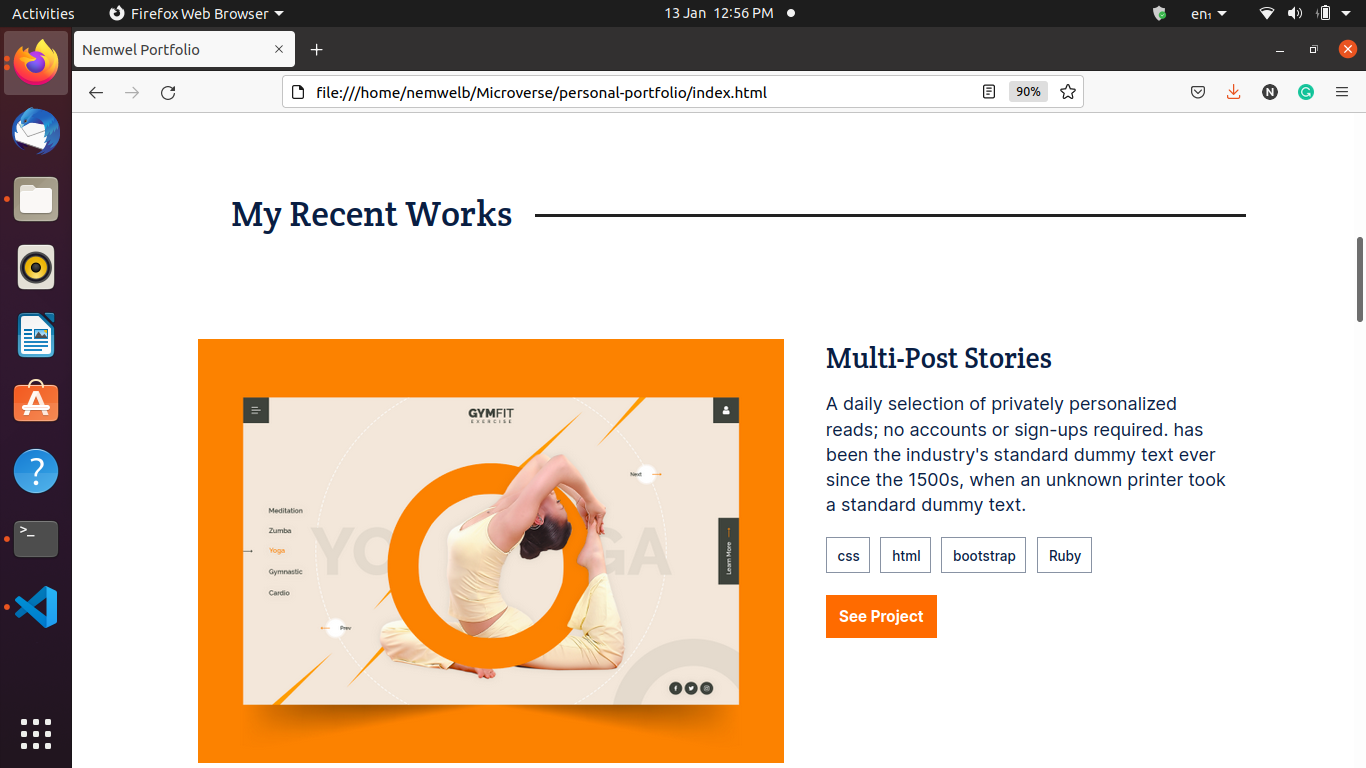This screenshot has height=768, width=1366.
Task: Click the My Recent Works heading
Action: pyautogui.click(x=372, y=214)
